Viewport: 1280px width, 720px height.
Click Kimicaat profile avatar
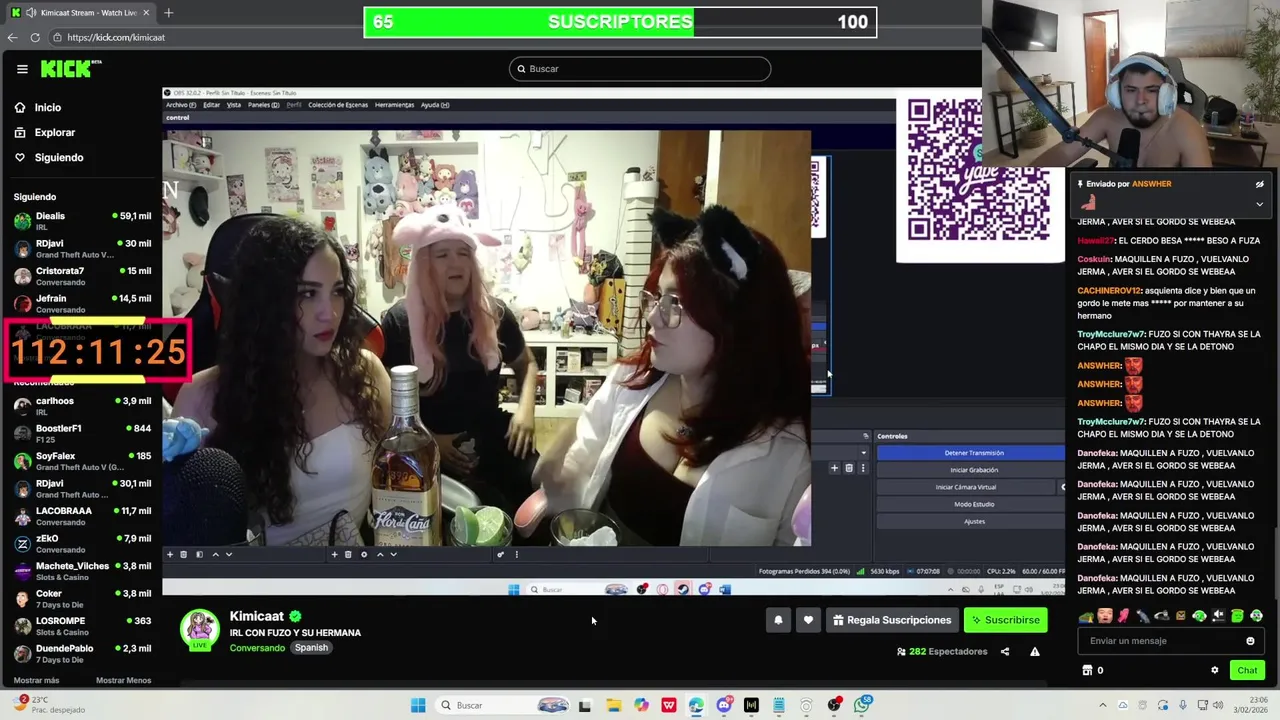[199, 629]
